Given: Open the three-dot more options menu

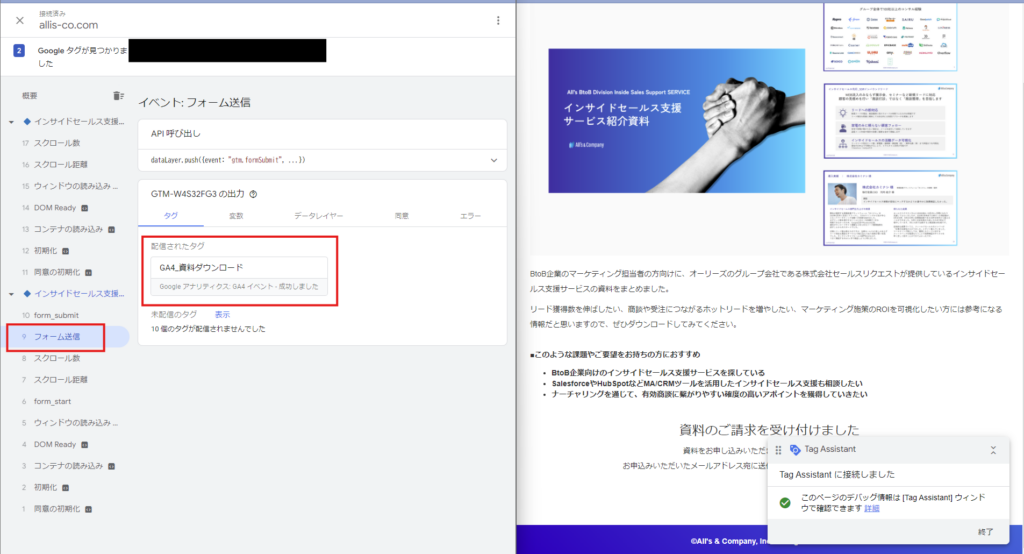Looking at the screenshot, I should tap(498, 20).
